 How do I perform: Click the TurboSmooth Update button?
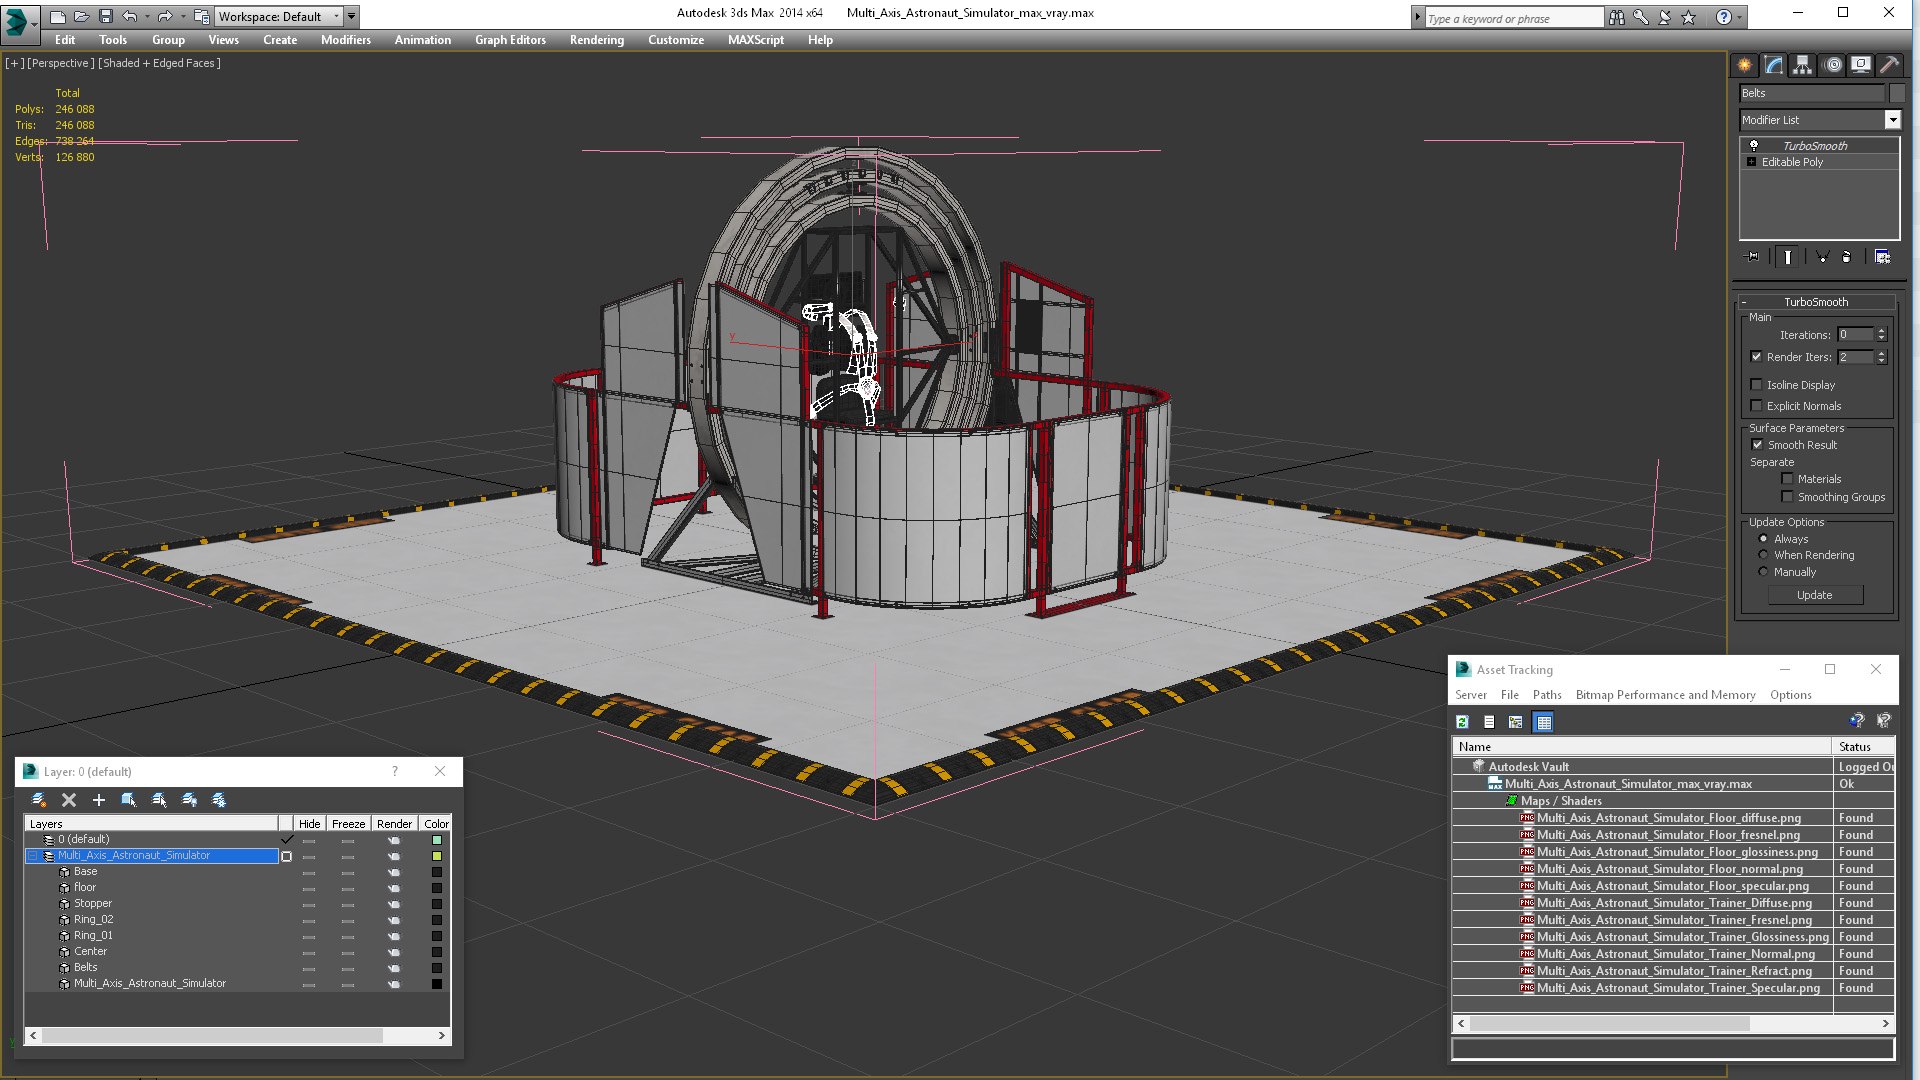(x=1815, y=595)
